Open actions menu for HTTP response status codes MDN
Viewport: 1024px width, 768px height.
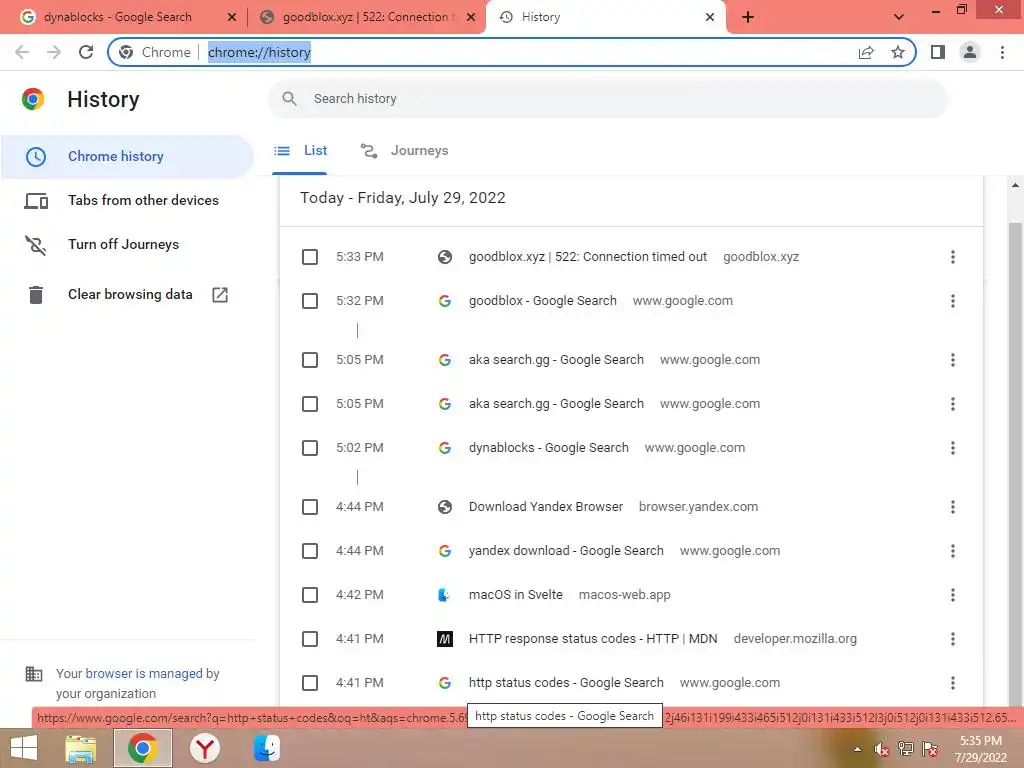point(953,639)
